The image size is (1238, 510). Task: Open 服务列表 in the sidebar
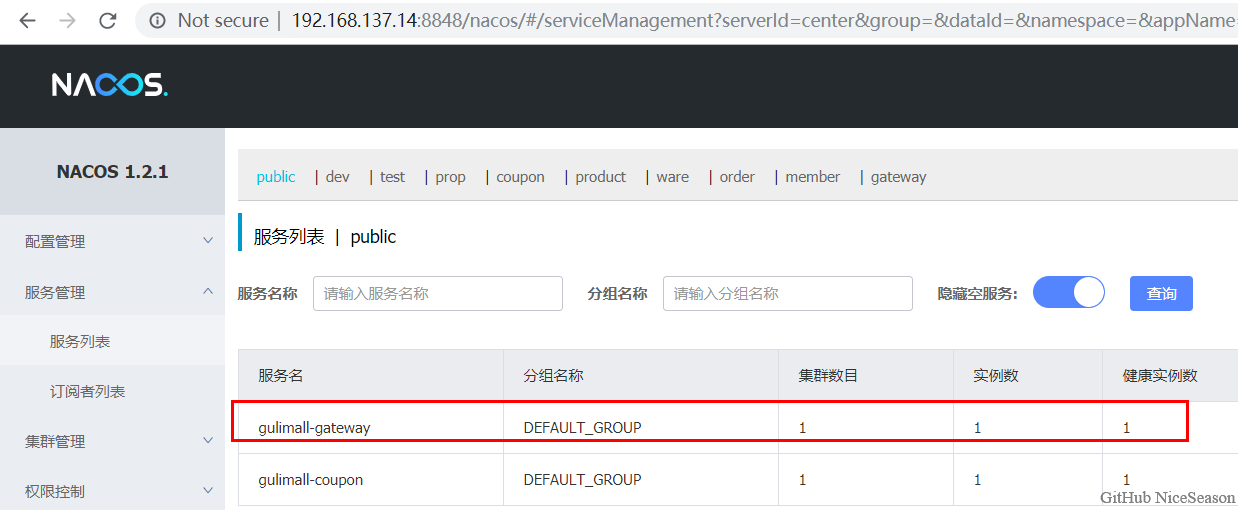click(80, 342)
